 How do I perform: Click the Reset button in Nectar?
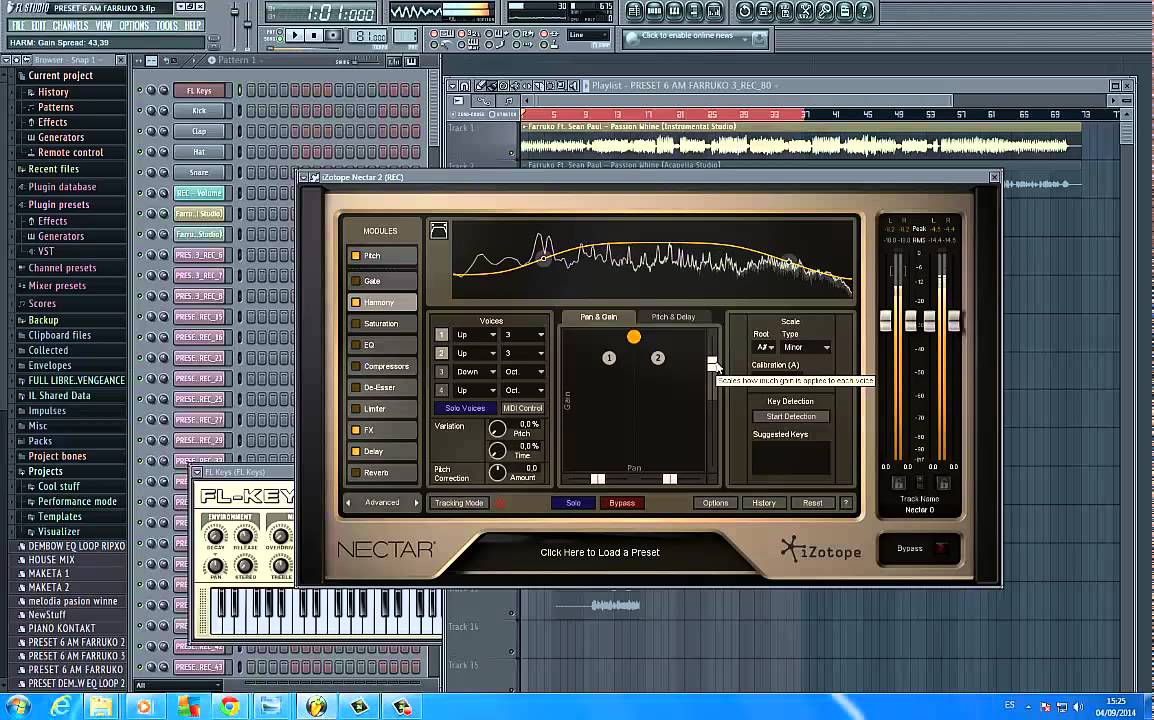pyautogui.click(x=813, y=503)
